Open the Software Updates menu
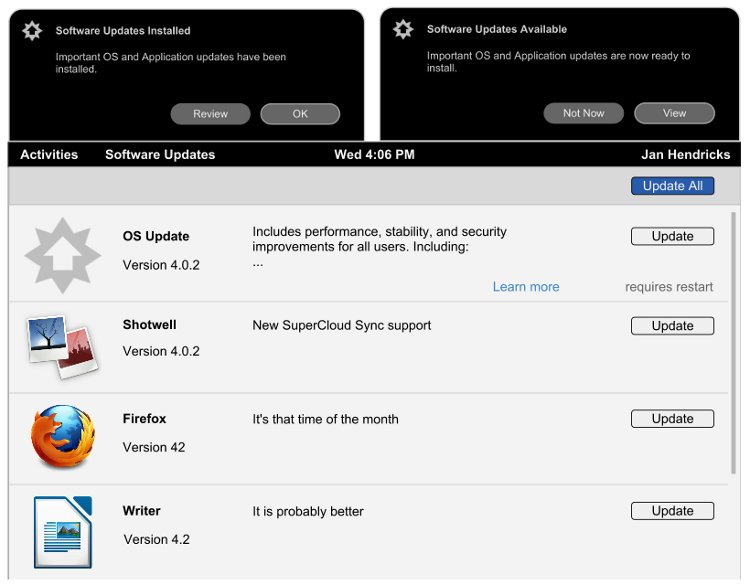This screenshot has height=585, width=750. [x=160, y=155]
